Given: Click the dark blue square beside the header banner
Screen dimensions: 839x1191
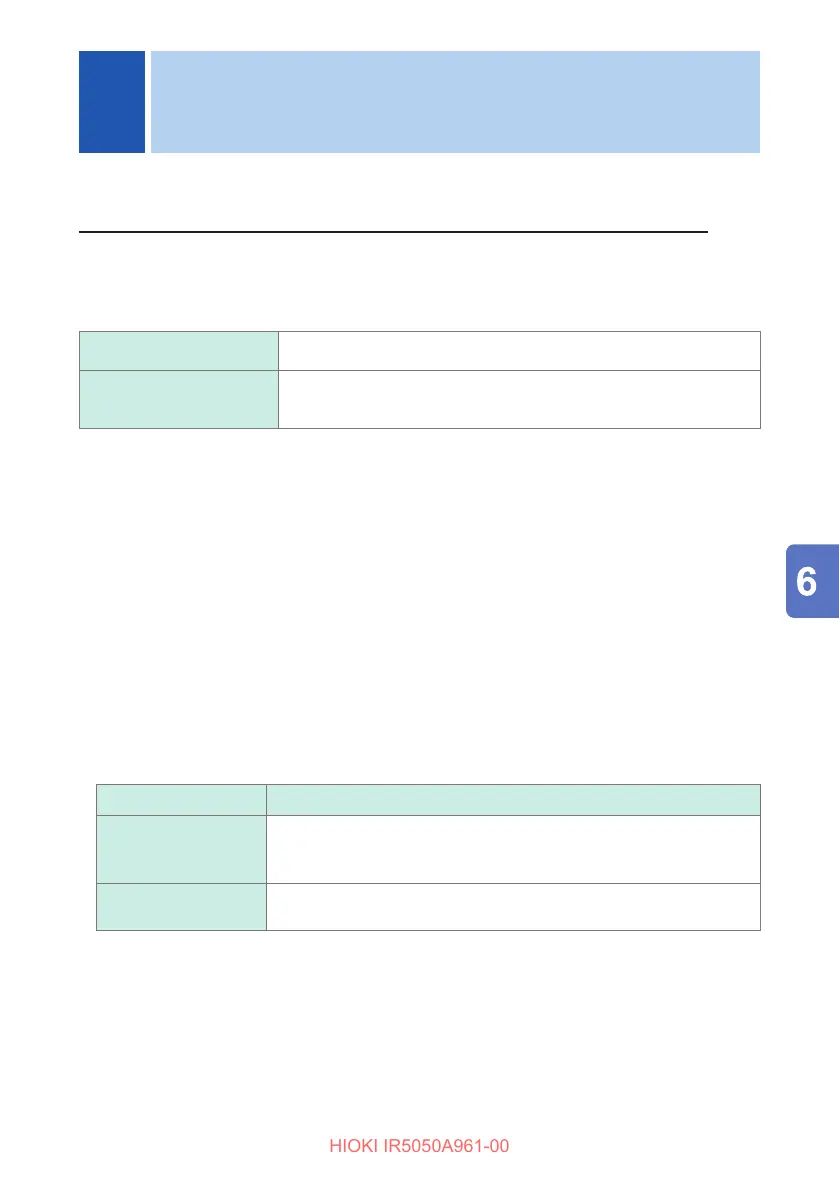Looking at the screenshot, I should [x=112, y=102].
